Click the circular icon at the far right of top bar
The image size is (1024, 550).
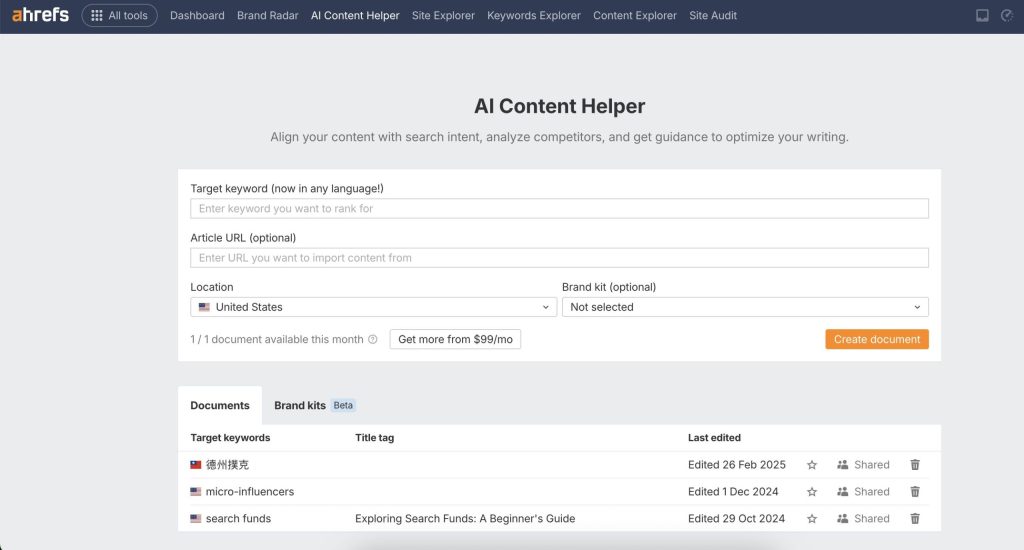pyautogui.click(x=1007, y=16)
